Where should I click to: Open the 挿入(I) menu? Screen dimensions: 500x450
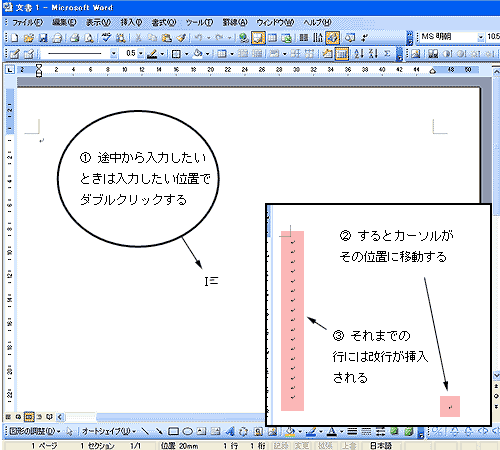131,22
